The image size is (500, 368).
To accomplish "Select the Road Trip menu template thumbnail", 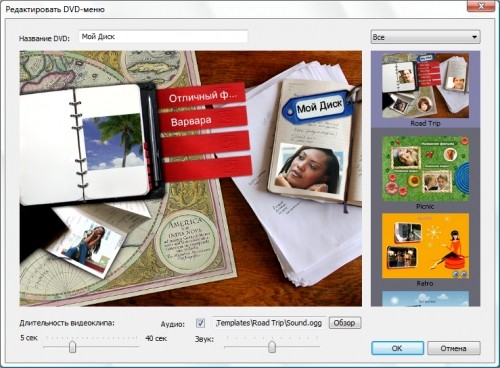I will [425, 85].
